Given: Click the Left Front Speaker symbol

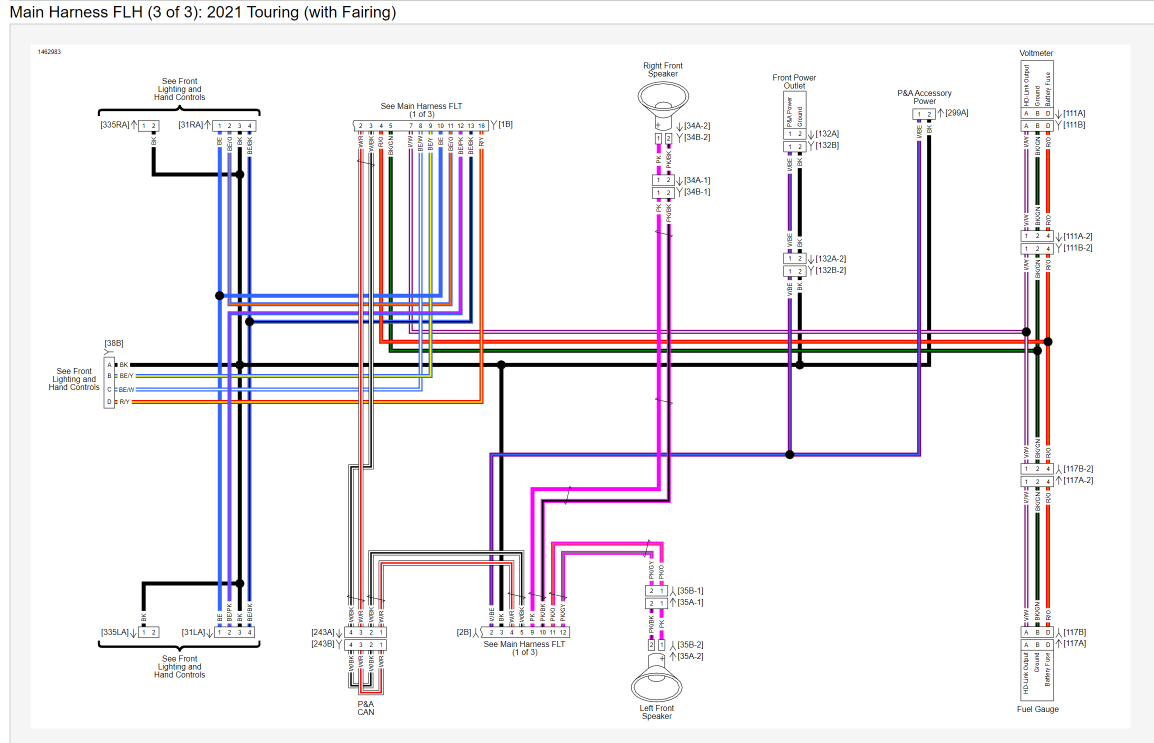Looking at the screenshot, I should pos(656,684).
